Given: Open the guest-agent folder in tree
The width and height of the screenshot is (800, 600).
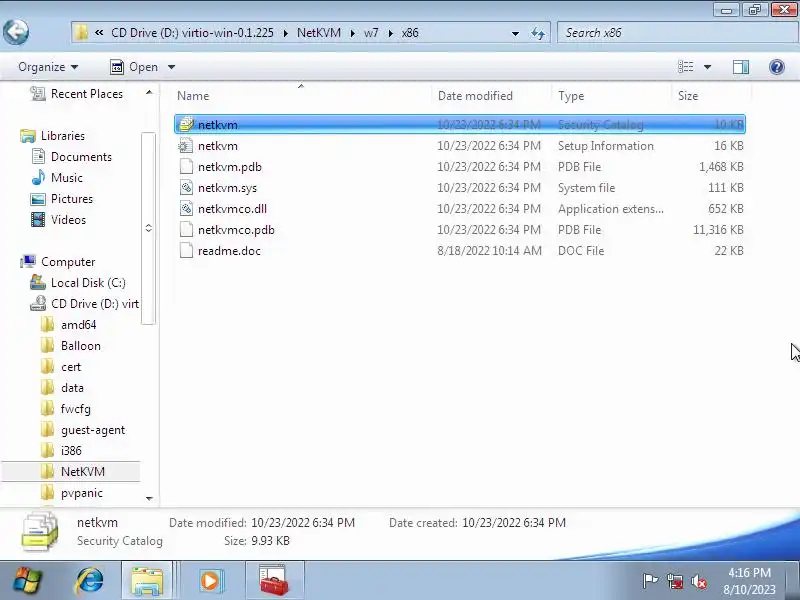Looking at the screenshot, I should [93, 430].
